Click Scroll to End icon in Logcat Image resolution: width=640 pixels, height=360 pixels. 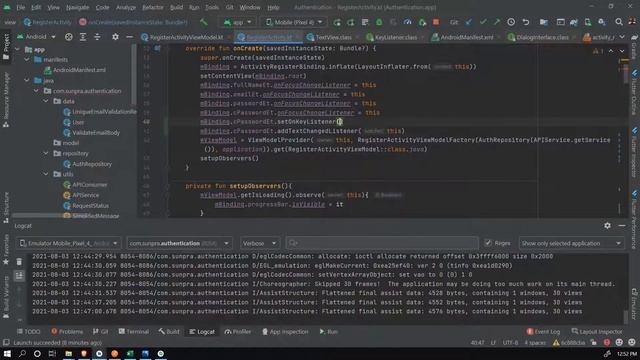tap(19, 276)
